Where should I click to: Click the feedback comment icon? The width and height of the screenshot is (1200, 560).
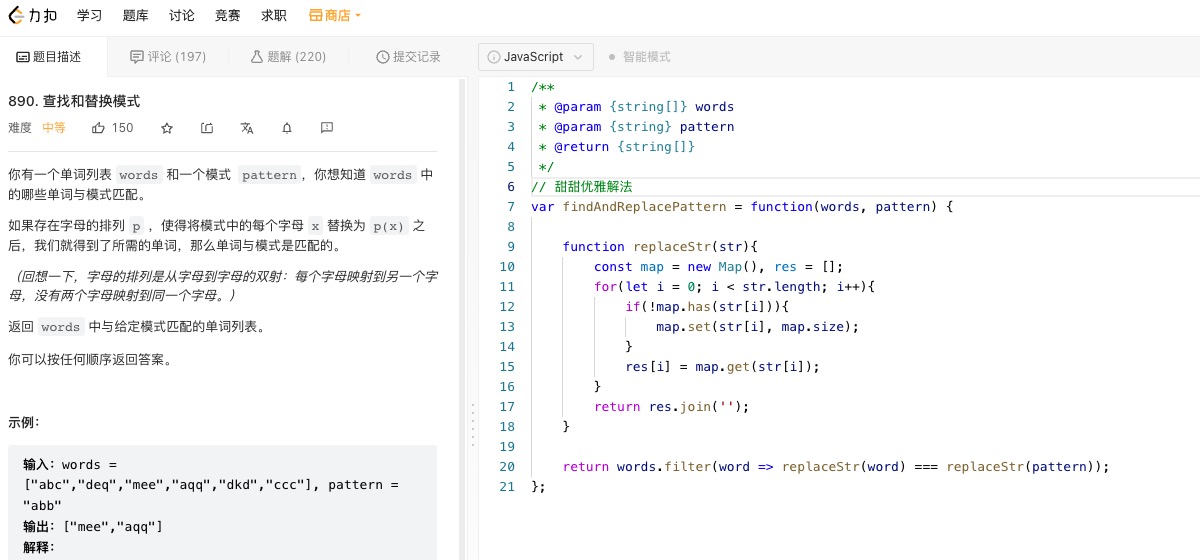(327, 128)
